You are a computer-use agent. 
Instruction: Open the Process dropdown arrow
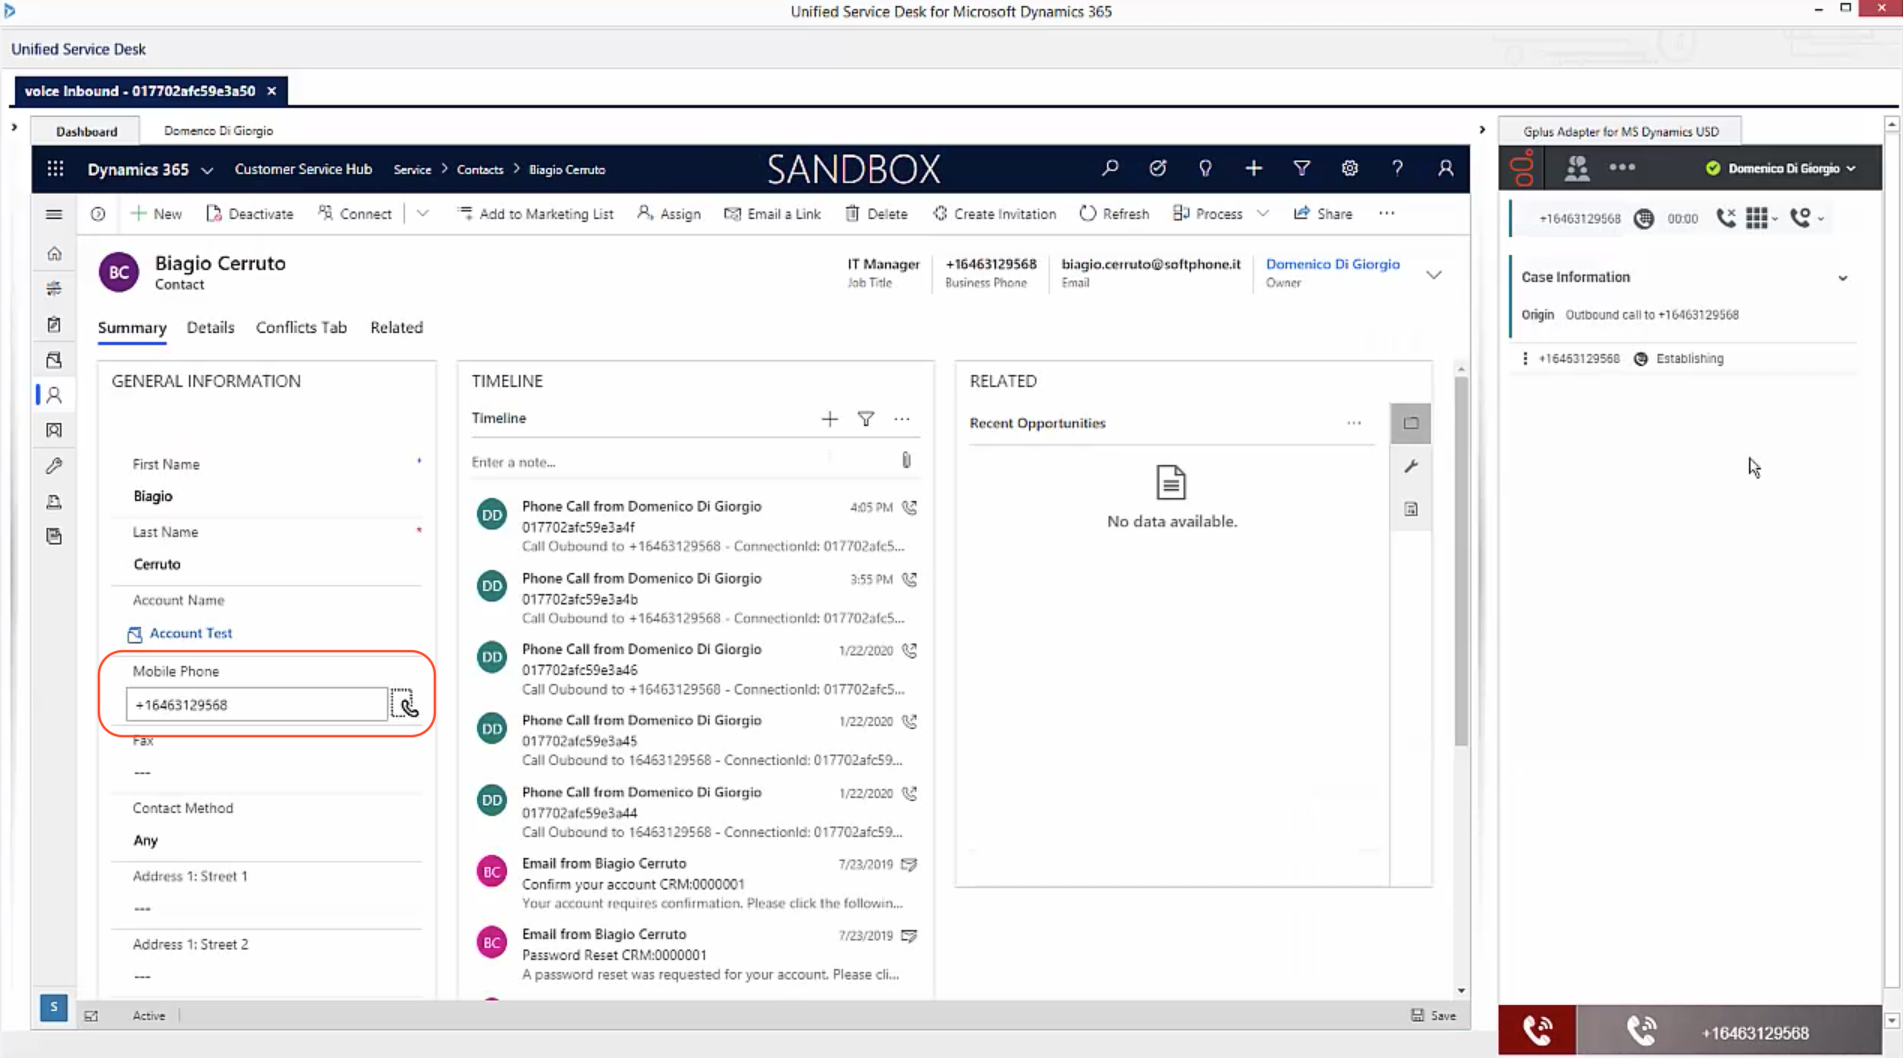click(x=1263, y=214)
